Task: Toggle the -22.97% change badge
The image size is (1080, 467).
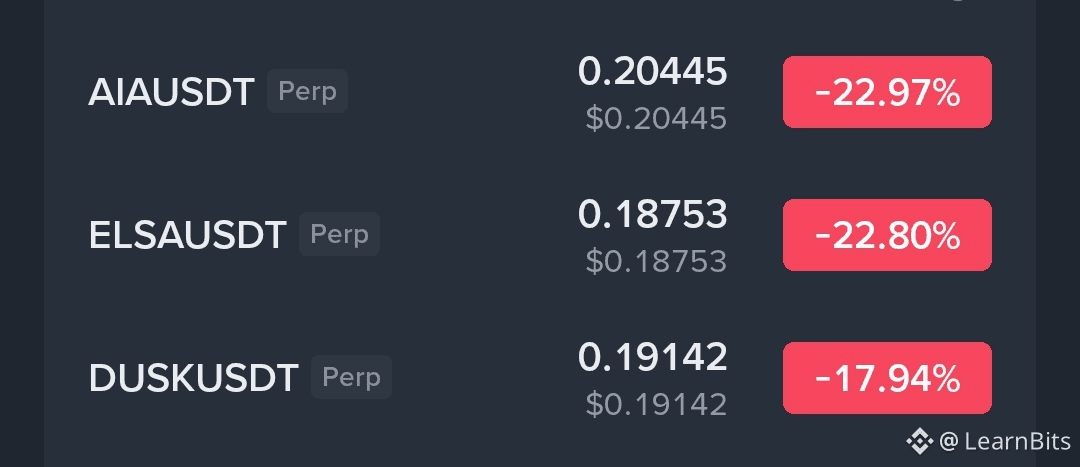Action: (x=887, y=93)
